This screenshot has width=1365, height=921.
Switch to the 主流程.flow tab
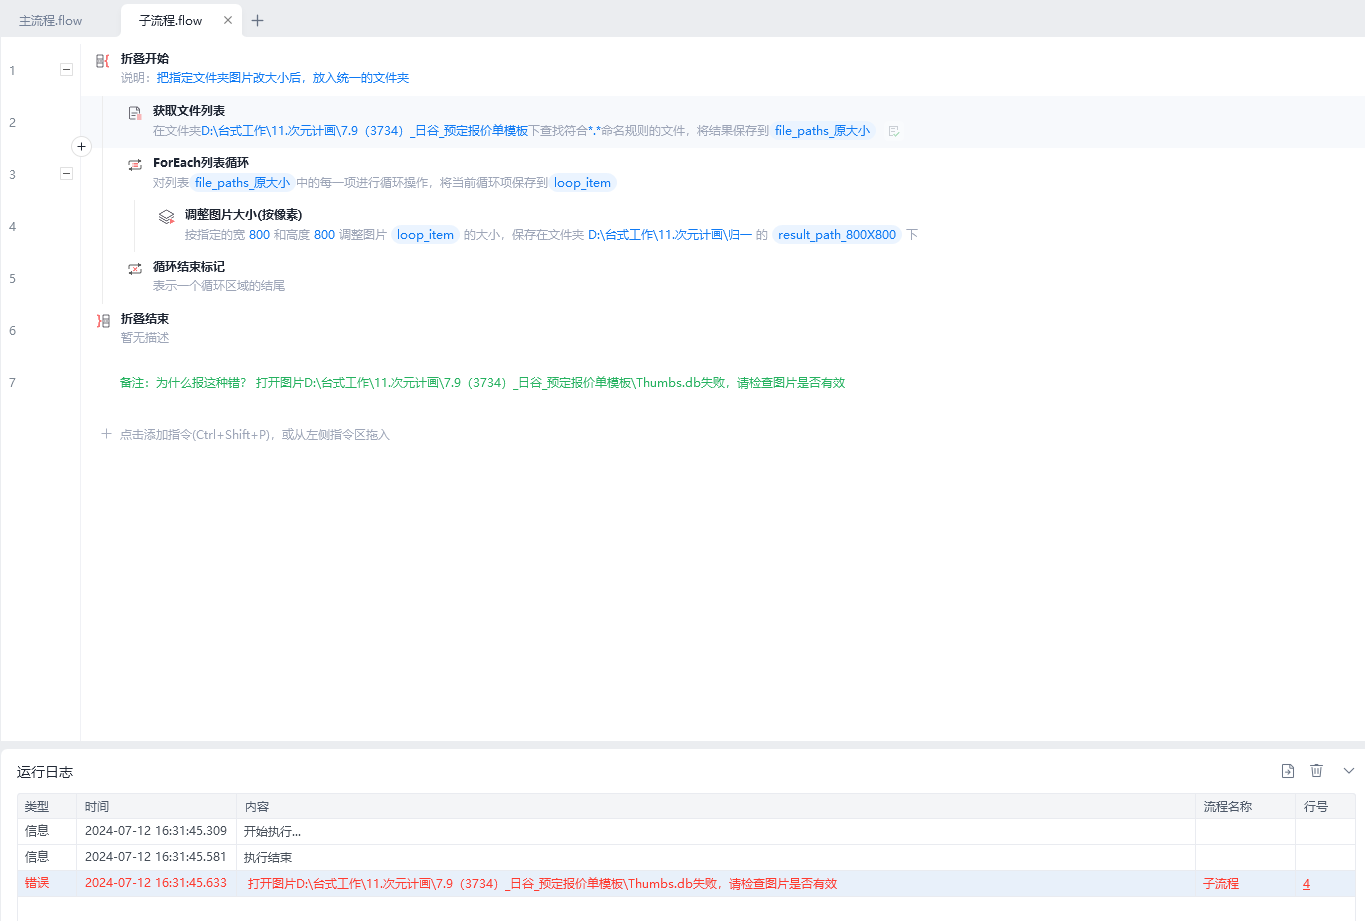coord(51,20)
